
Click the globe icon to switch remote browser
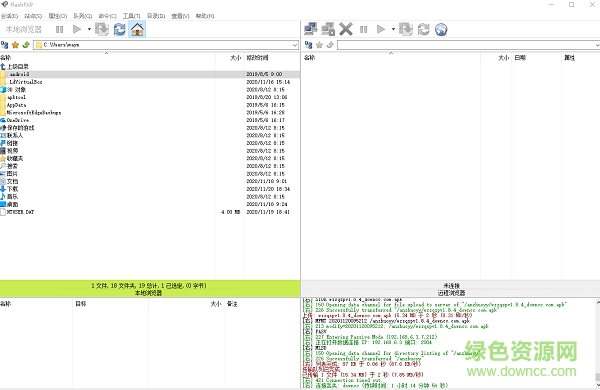pos(441,29)
